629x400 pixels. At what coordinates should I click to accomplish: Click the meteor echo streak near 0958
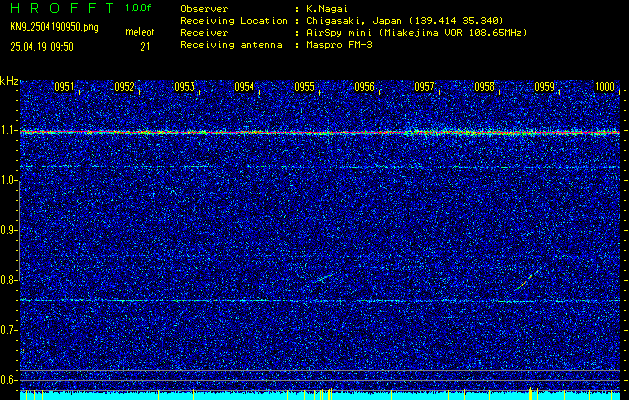coord(527,280)
